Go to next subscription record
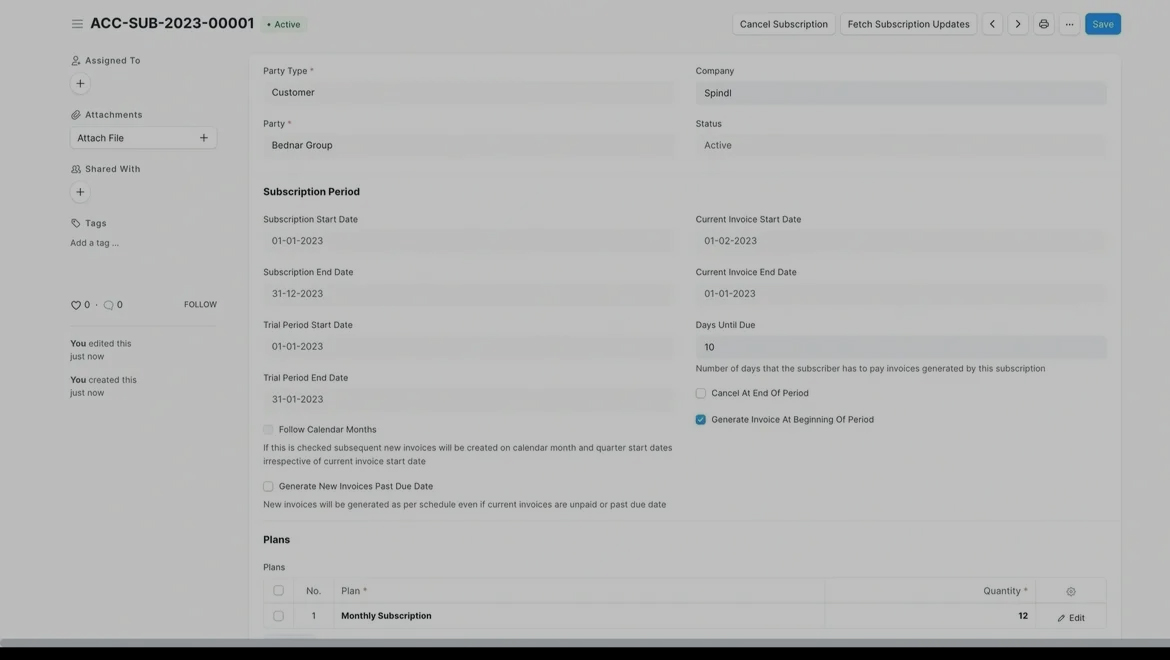 (1018, 24)
